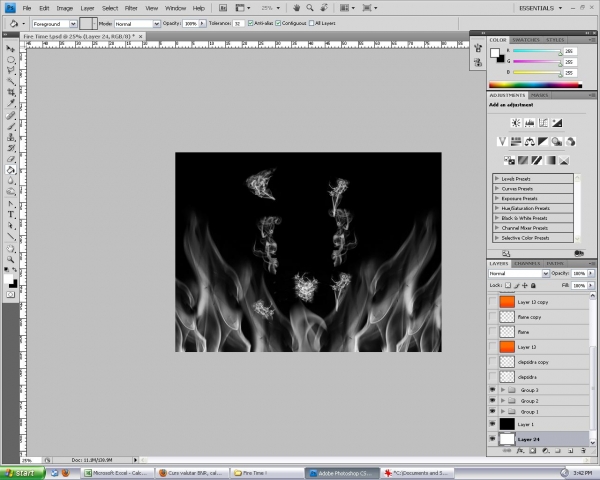Select the Type tool

pyautogui.click(x=11, y=214)
